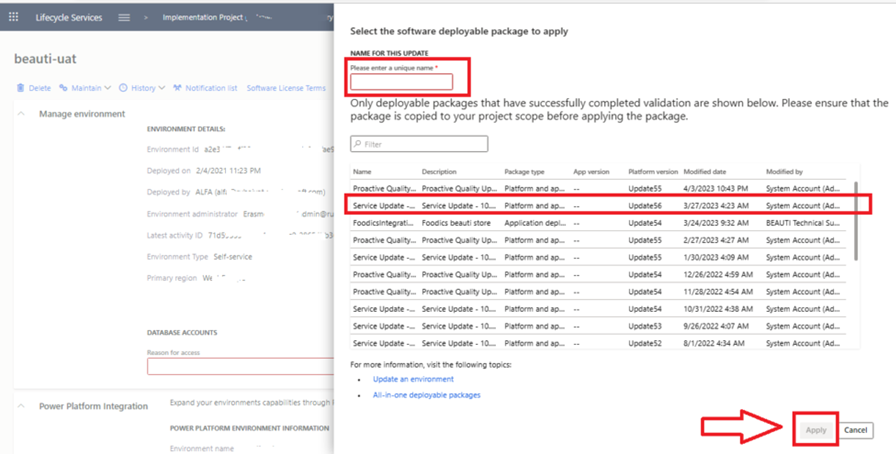Click the Lifecycle Services header title
896x454 pixels.
[x=69, y=18]
